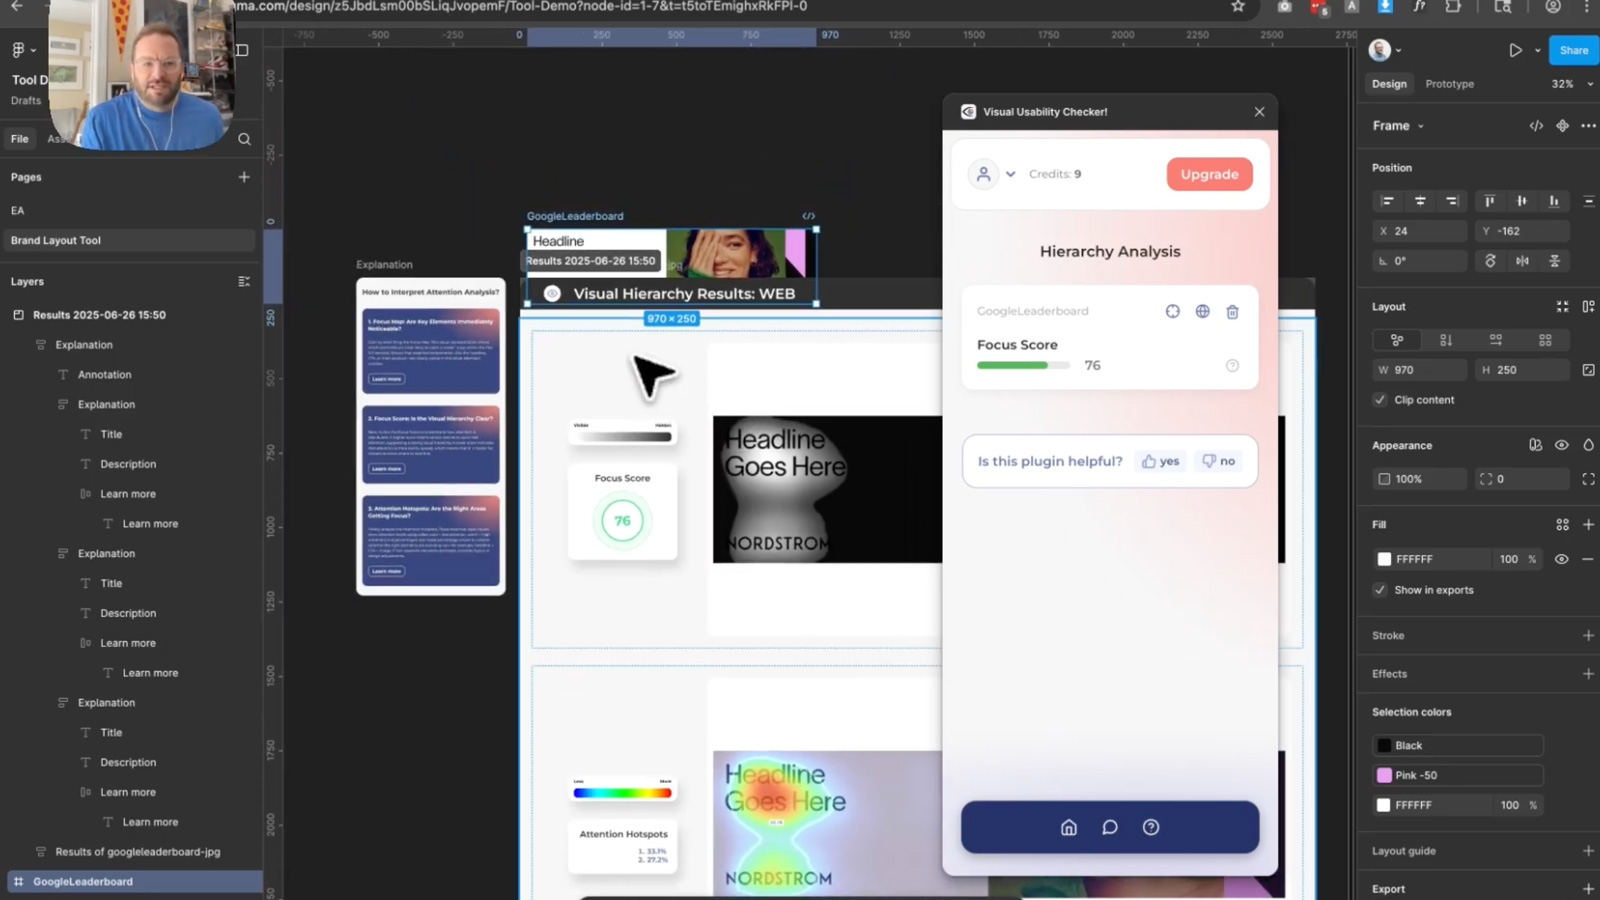
Task: Add a stroke with the plus icon
Action: [1588, 636]
